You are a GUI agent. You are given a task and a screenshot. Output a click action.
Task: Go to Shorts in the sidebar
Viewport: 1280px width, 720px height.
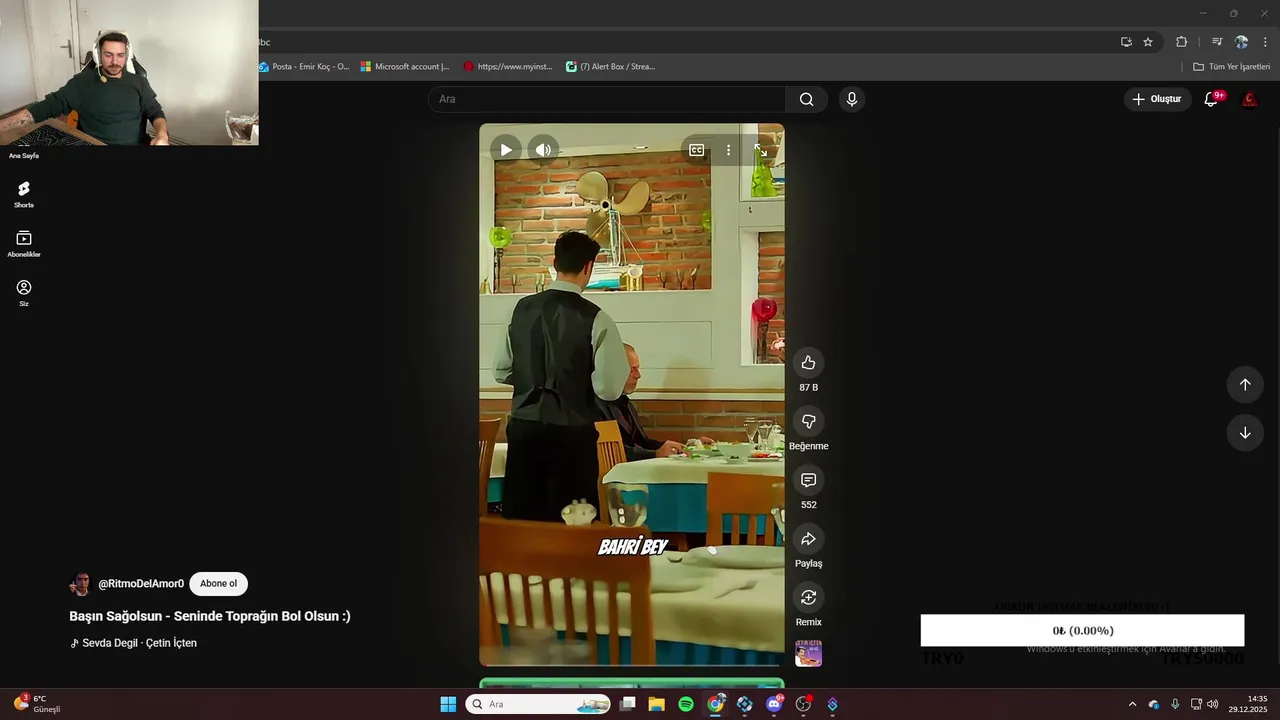point(24,194)
